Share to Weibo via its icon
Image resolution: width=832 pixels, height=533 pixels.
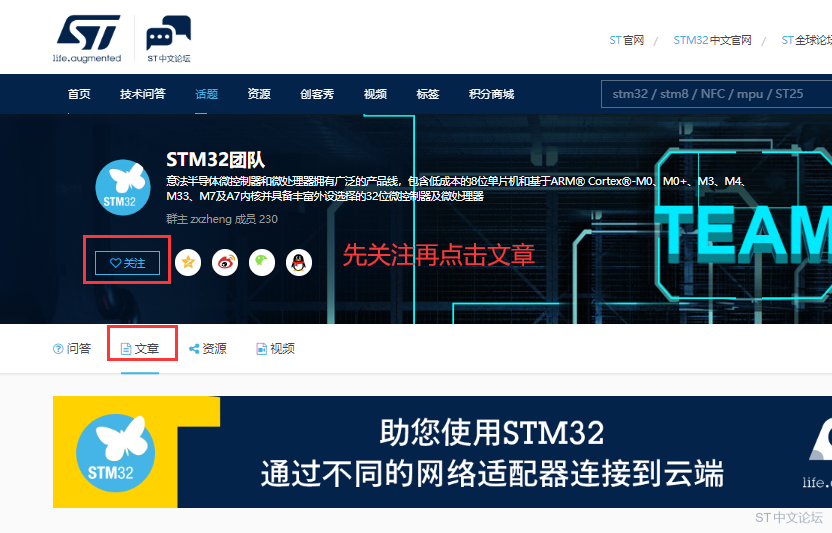pos(225,262)
